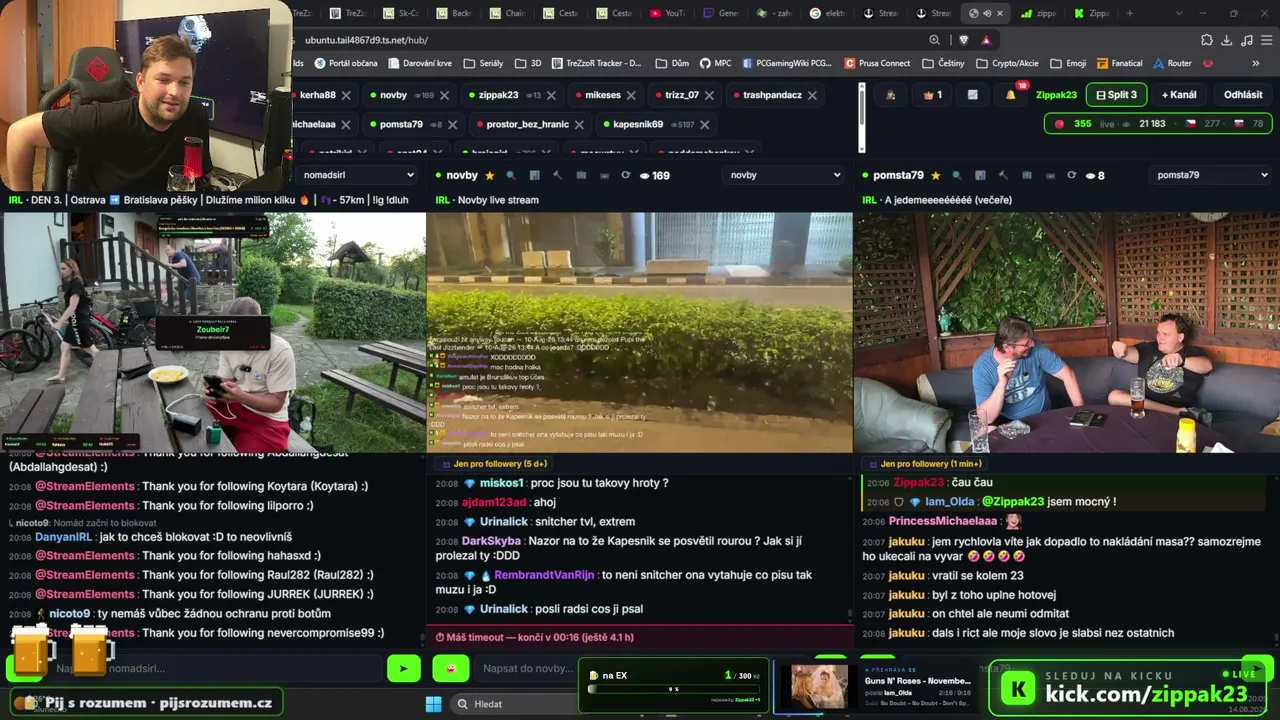1280x720 pixels.
Task: Open the Router bookmark
Action: pos(1172,63)
